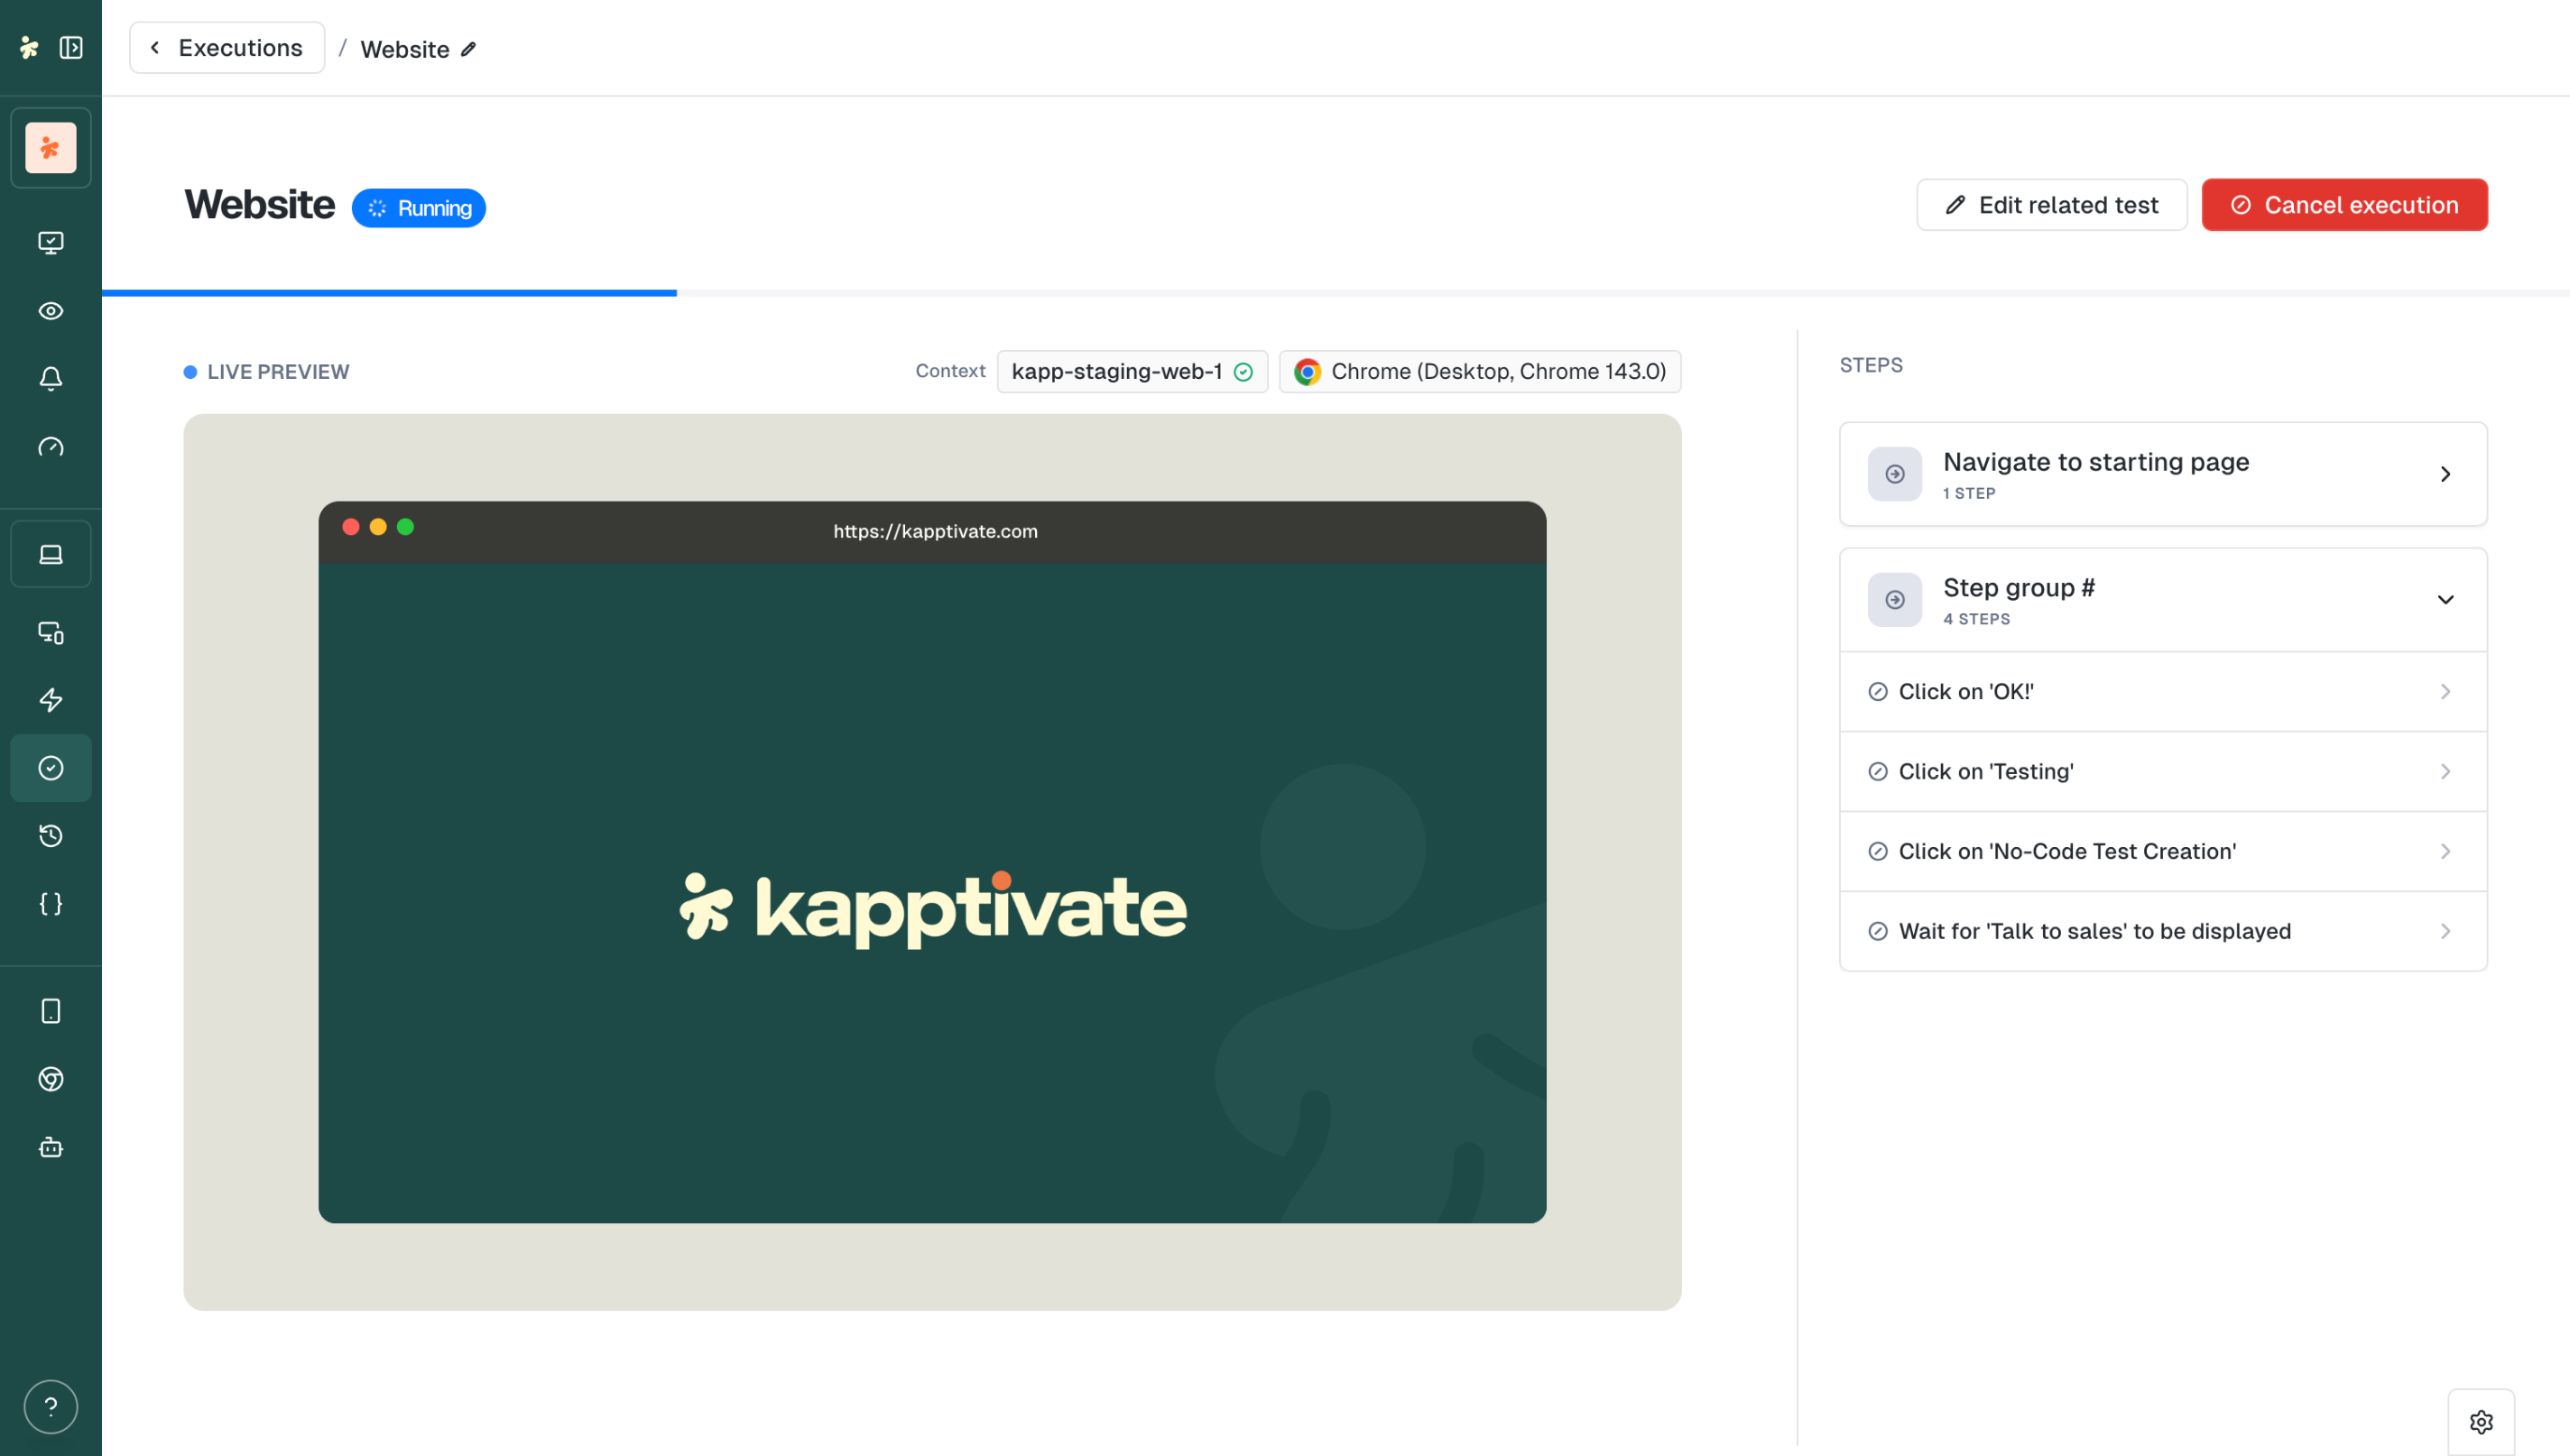This screenshot has height=1456, width=2570.
Task: Click the curly braces variables icon
Action: (51, 904)
